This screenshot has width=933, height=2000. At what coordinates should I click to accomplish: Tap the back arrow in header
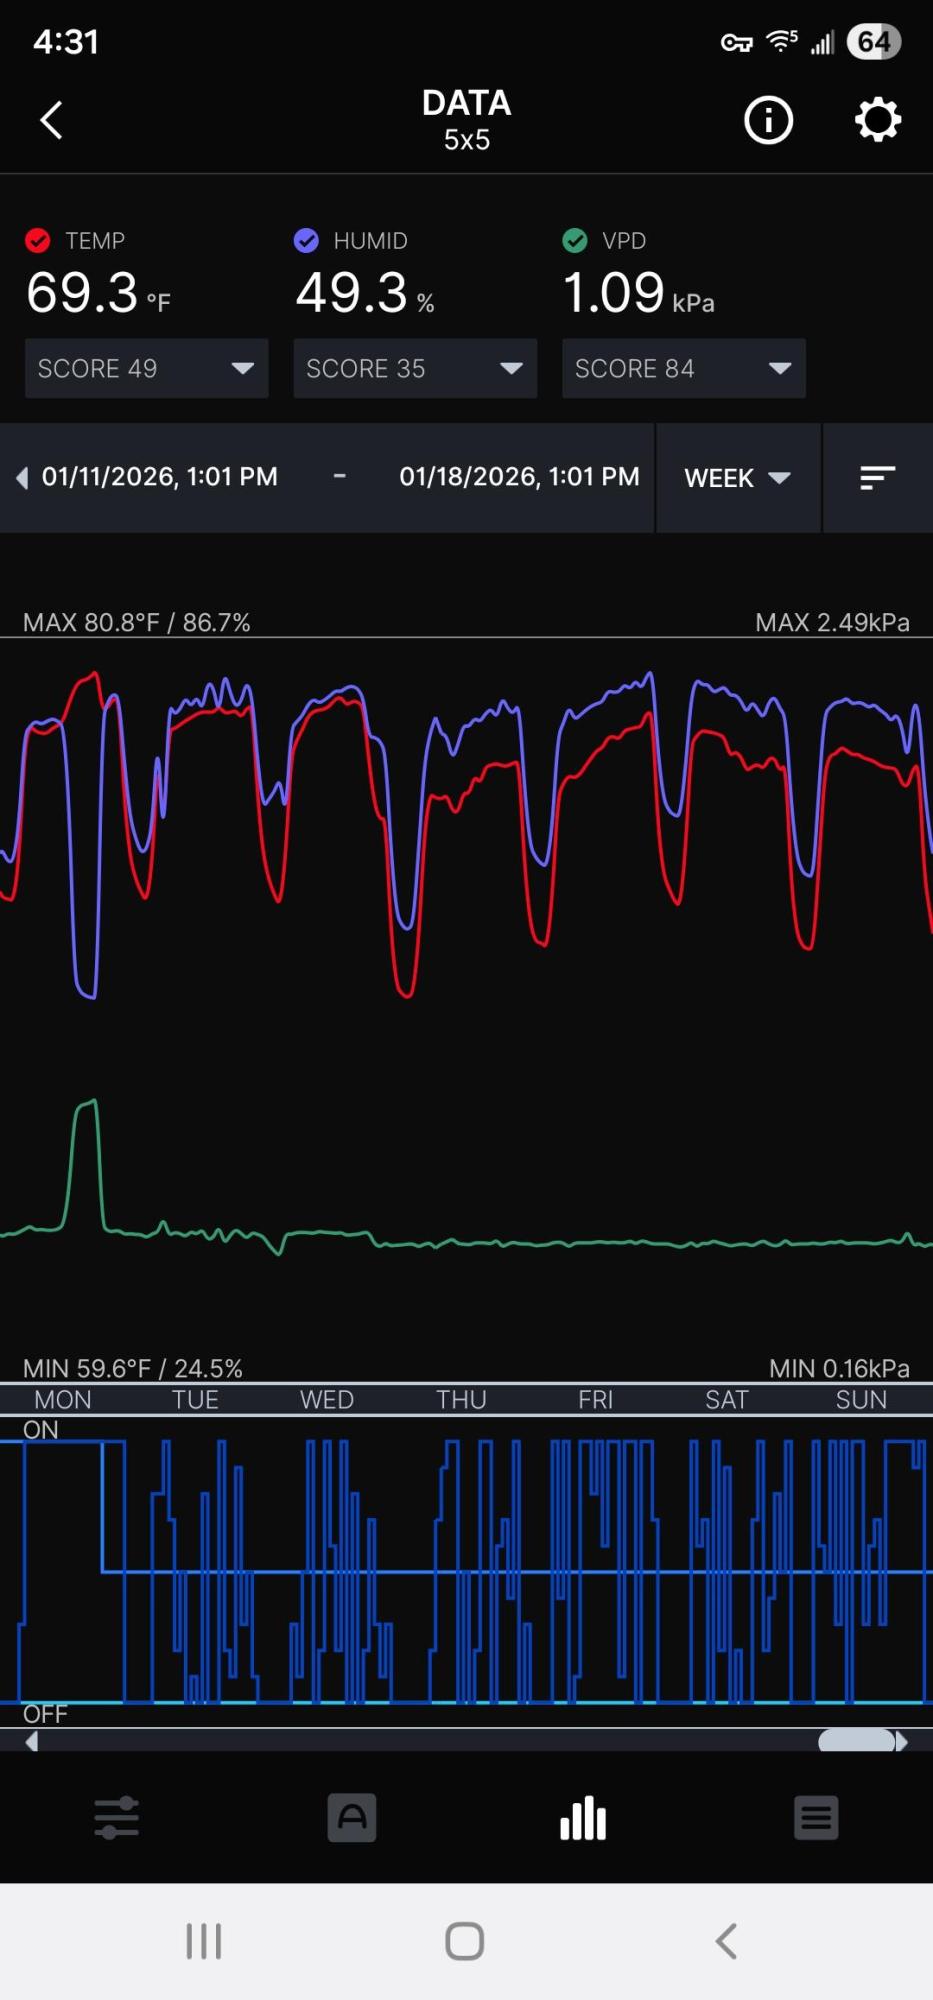(52, 120)
